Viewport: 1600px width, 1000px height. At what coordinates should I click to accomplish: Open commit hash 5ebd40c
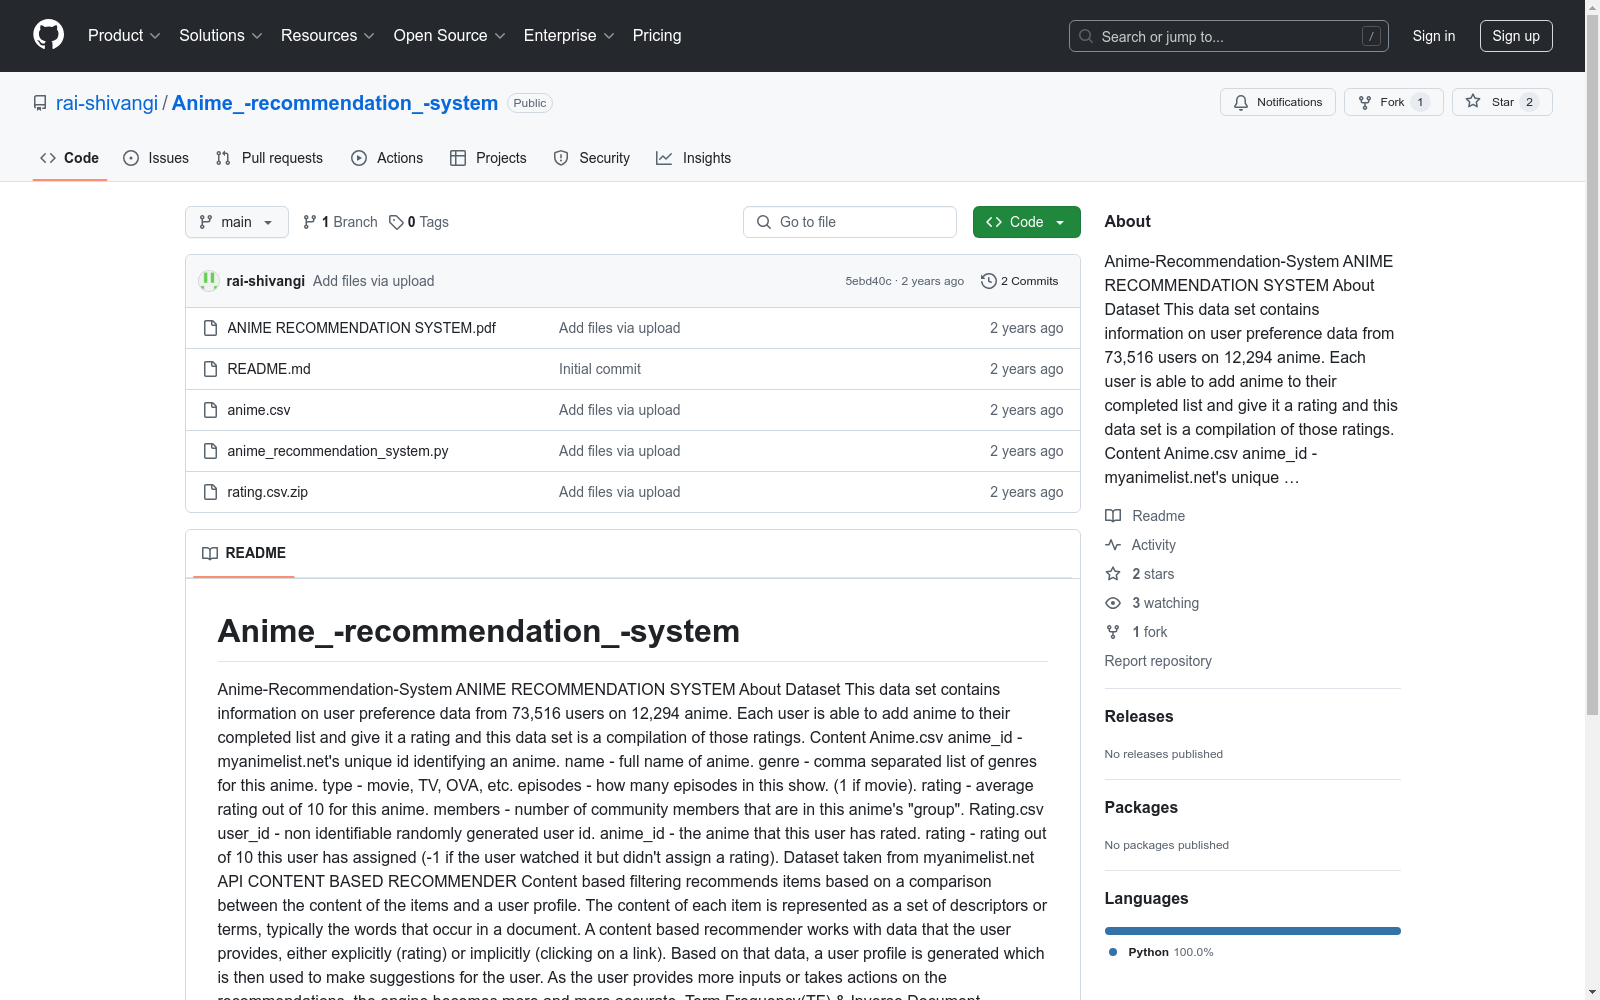click(x=868, y=281)
